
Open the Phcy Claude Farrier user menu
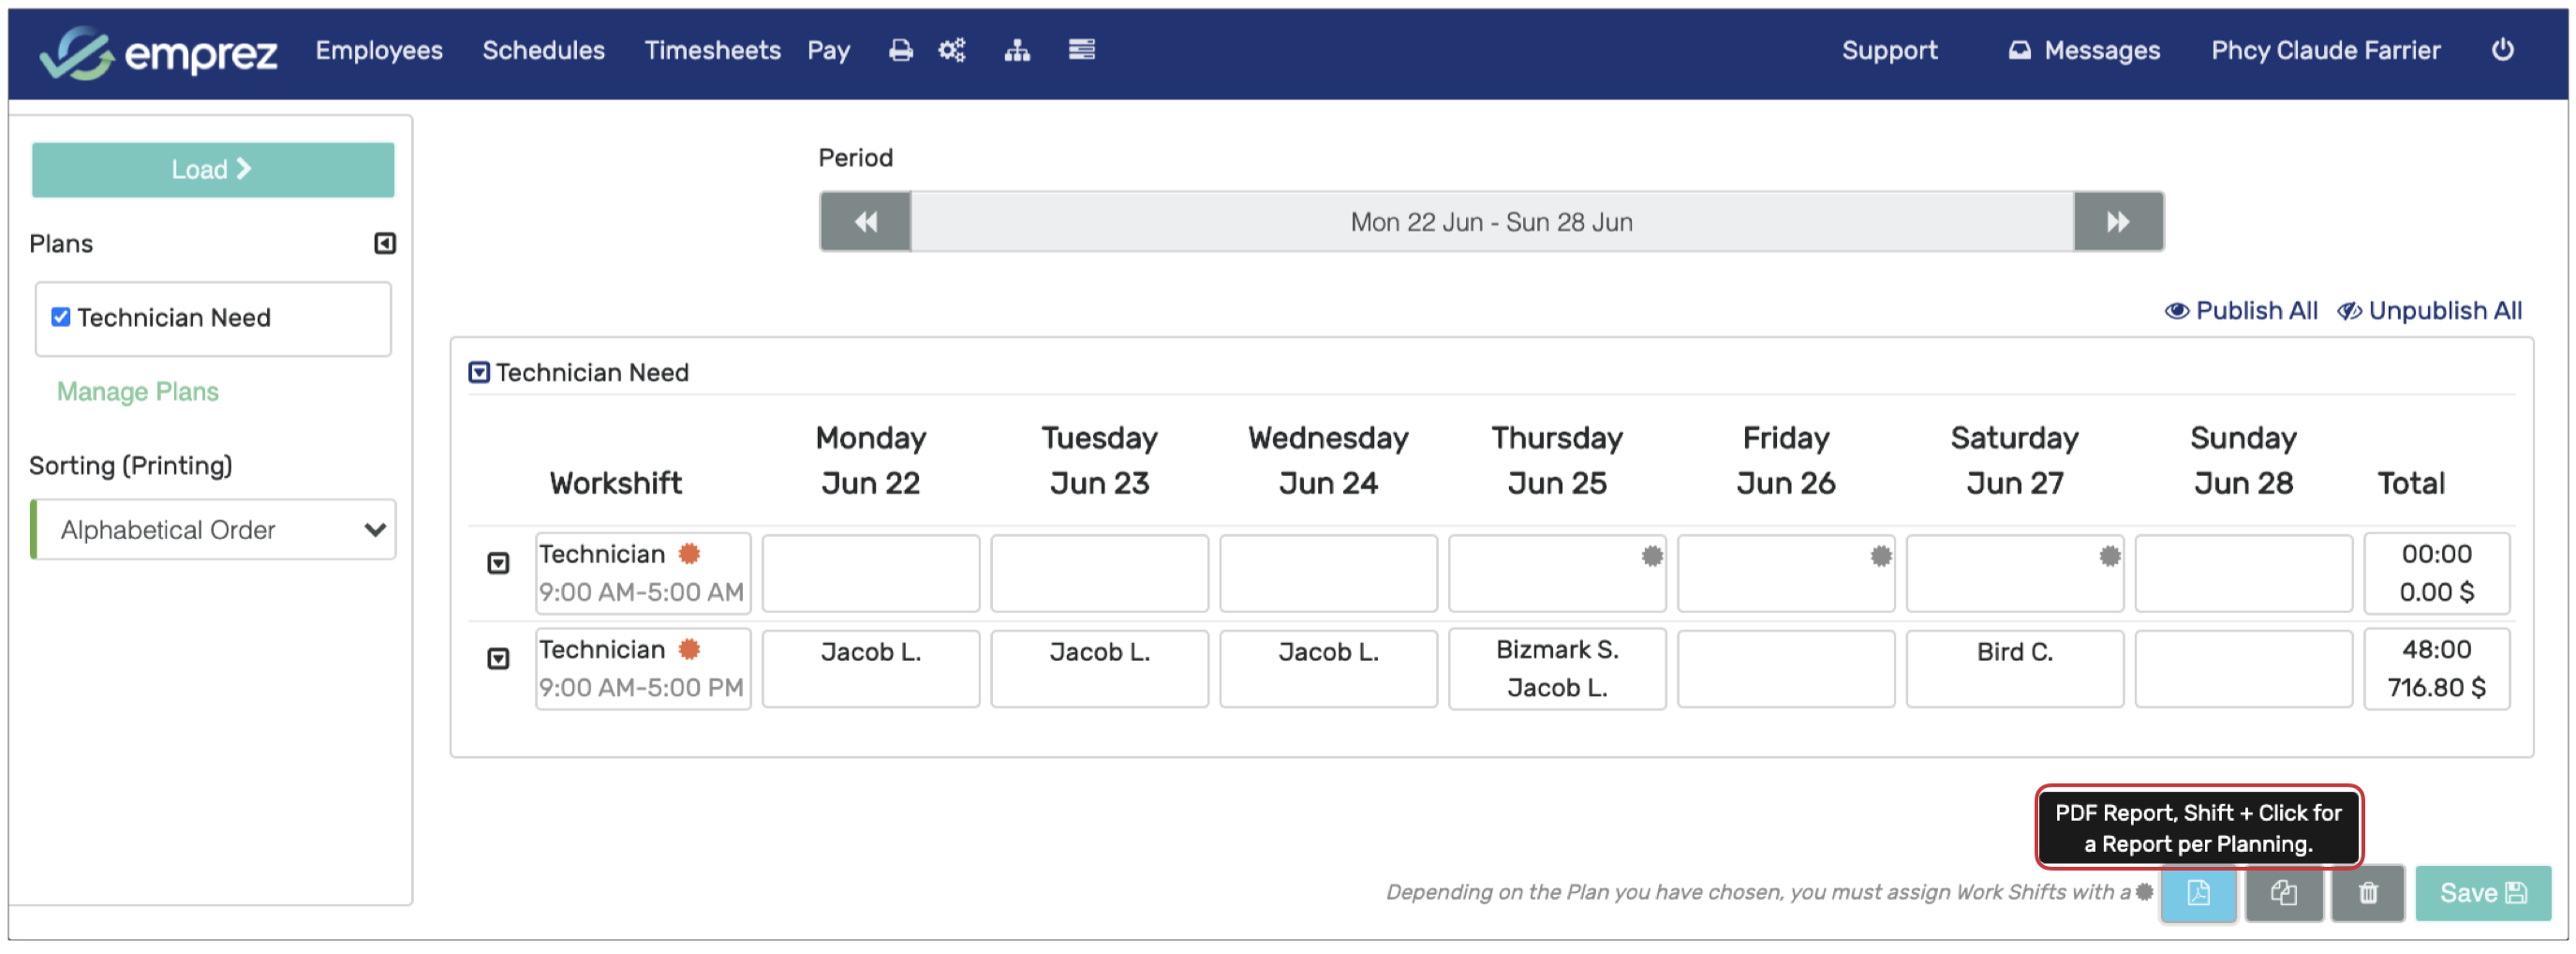pyautogui.click(x=2325, y=50)
